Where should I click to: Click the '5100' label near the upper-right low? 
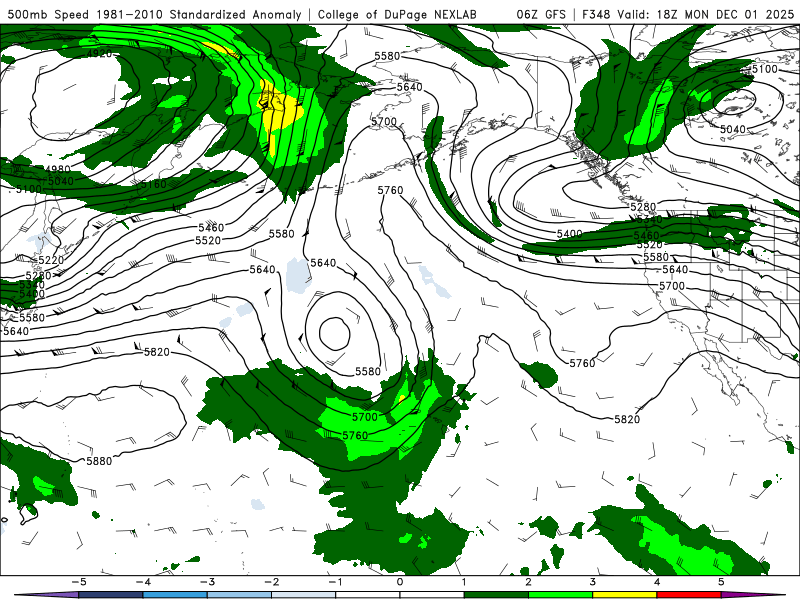point(765,69)
